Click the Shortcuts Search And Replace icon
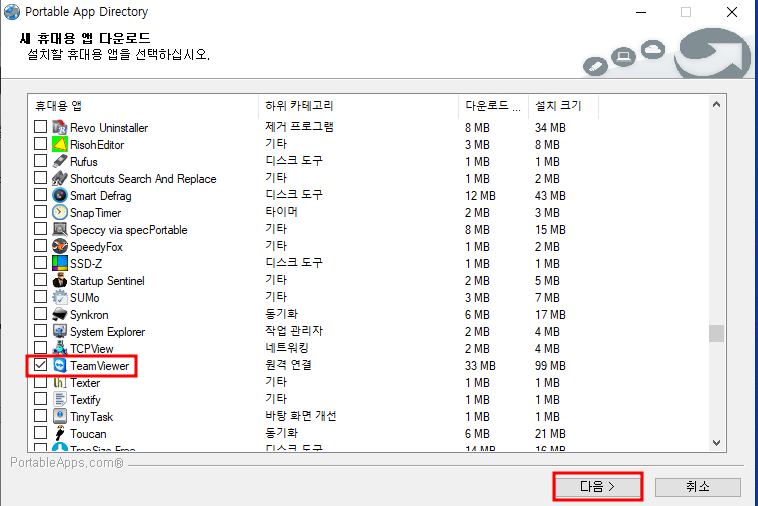 point(59,178)
